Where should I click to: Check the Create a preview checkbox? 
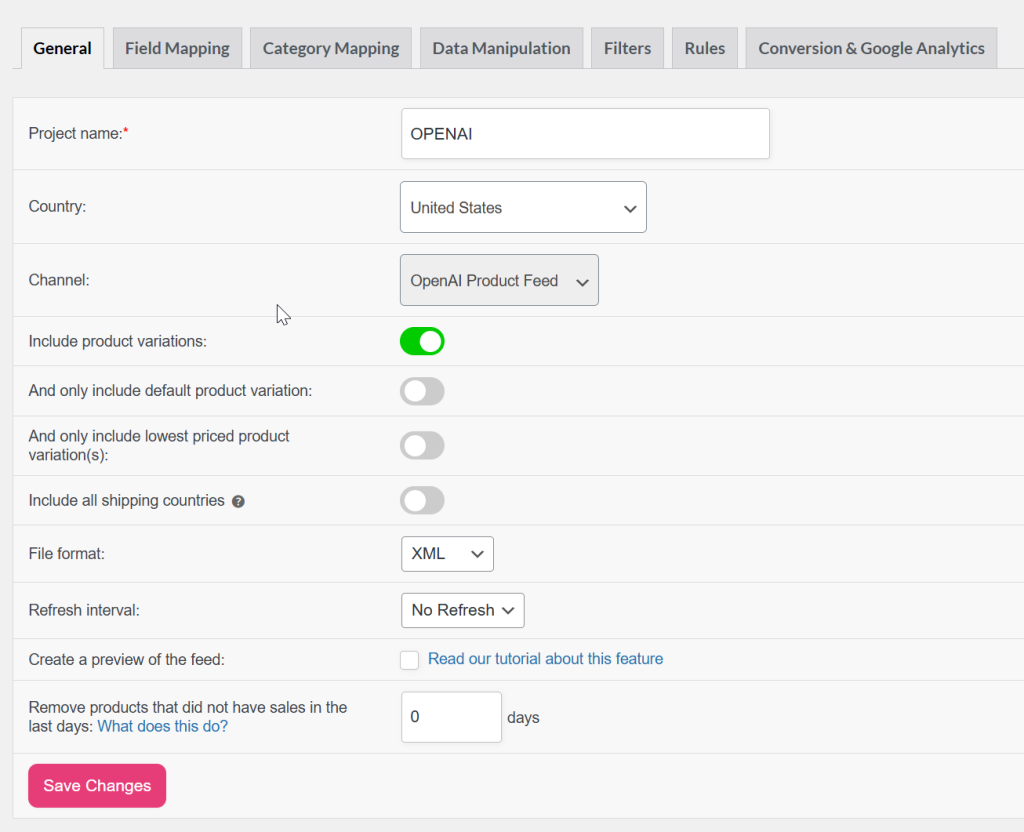click(409, 660)
